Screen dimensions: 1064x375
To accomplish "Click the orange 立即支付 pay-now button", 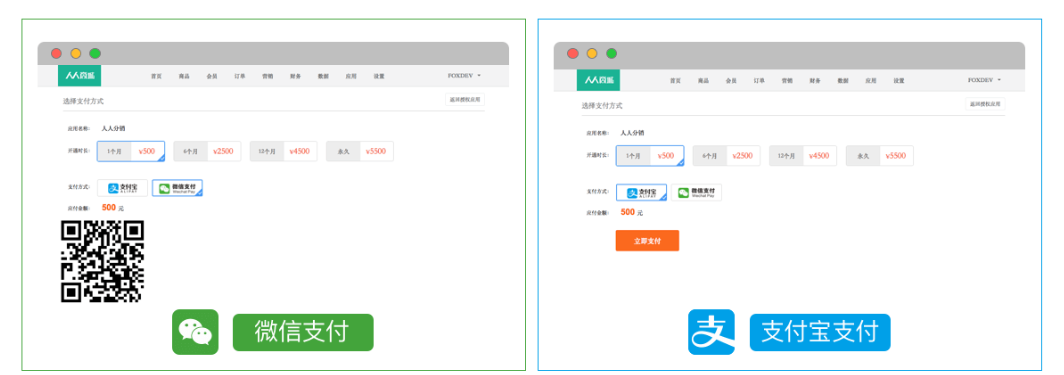I will click(647, 241).
